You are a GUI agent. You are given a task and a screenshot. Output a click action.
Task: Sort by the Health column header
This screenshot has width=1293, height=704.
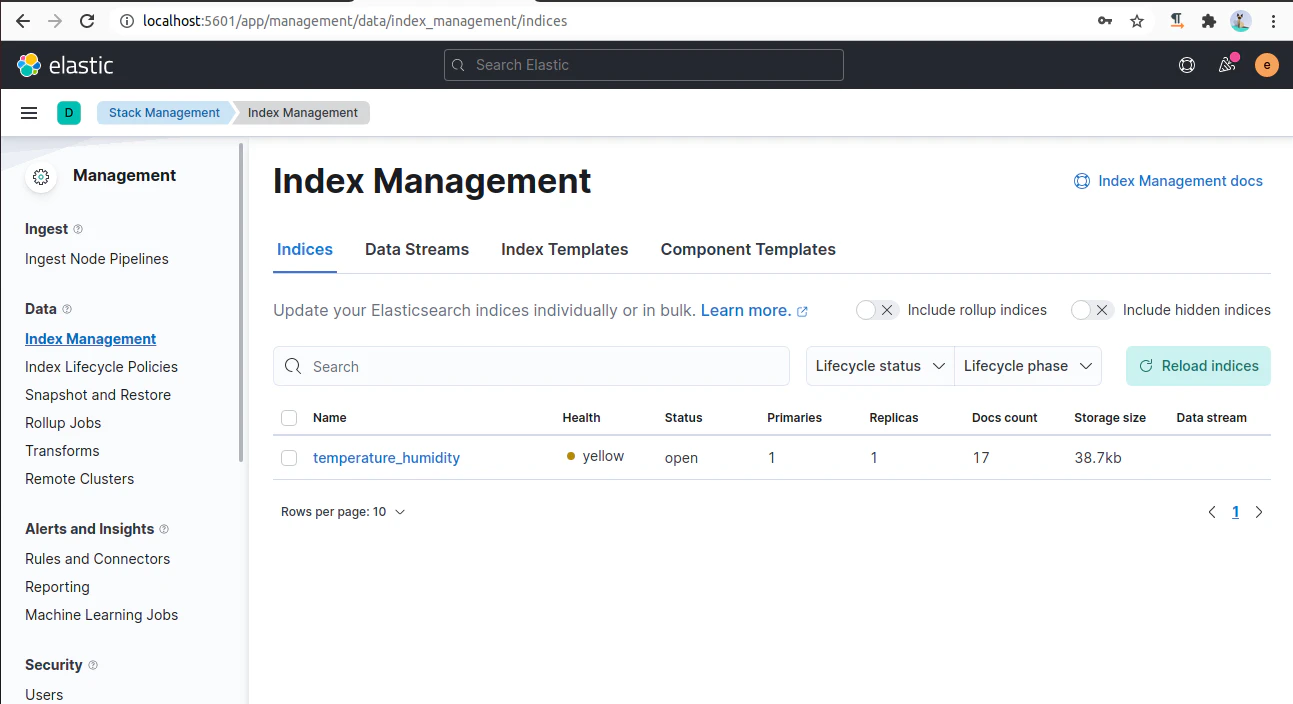point(581,418)
